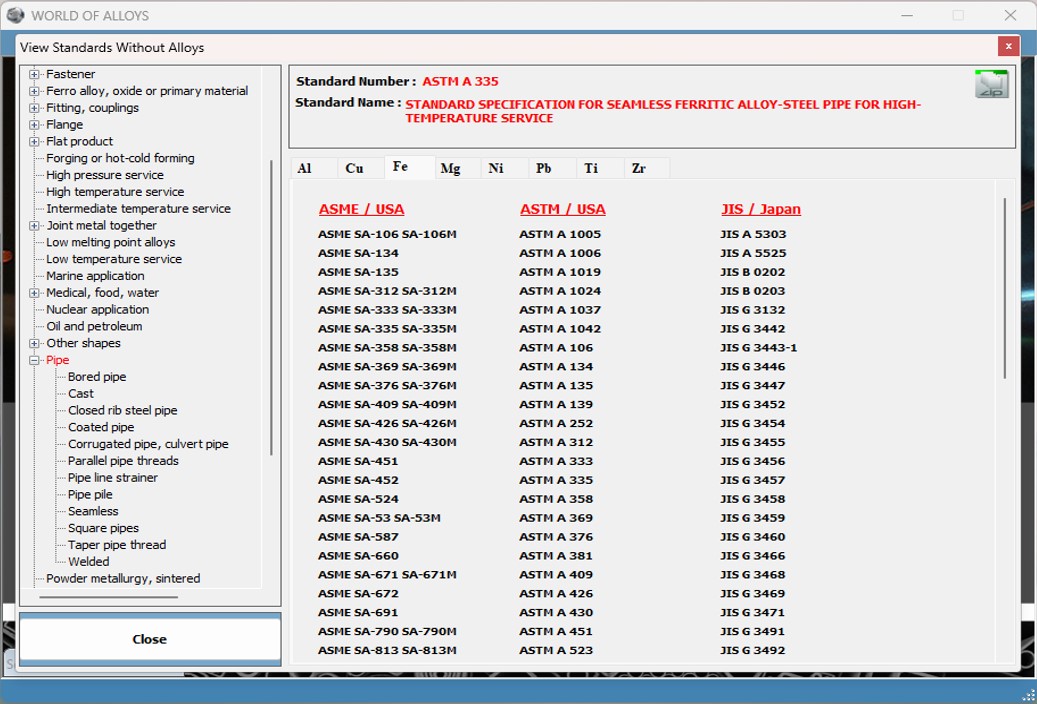This screenshot has height=704, width=1037.
Task: Open the ASTM A 106 entry
Action: (556, 348)
